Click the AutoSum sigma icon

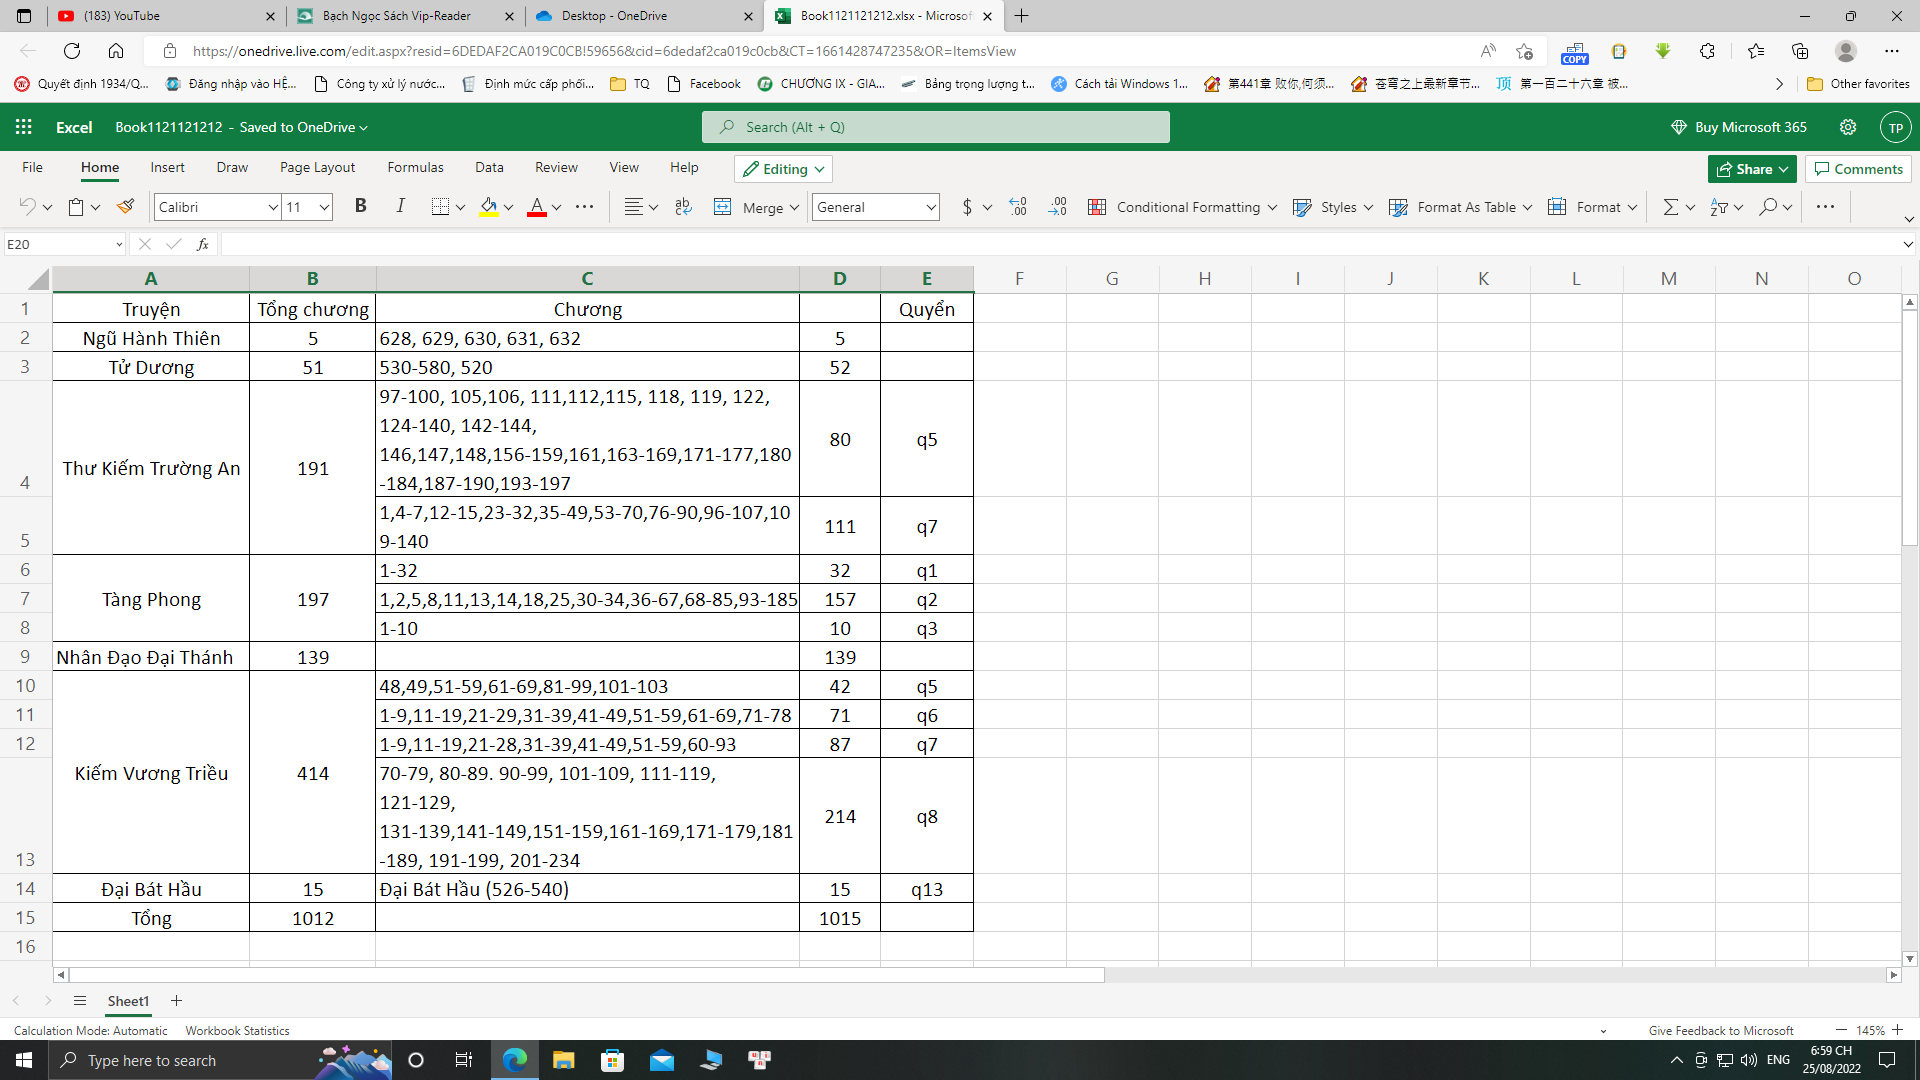click(x=1669, y=207)
